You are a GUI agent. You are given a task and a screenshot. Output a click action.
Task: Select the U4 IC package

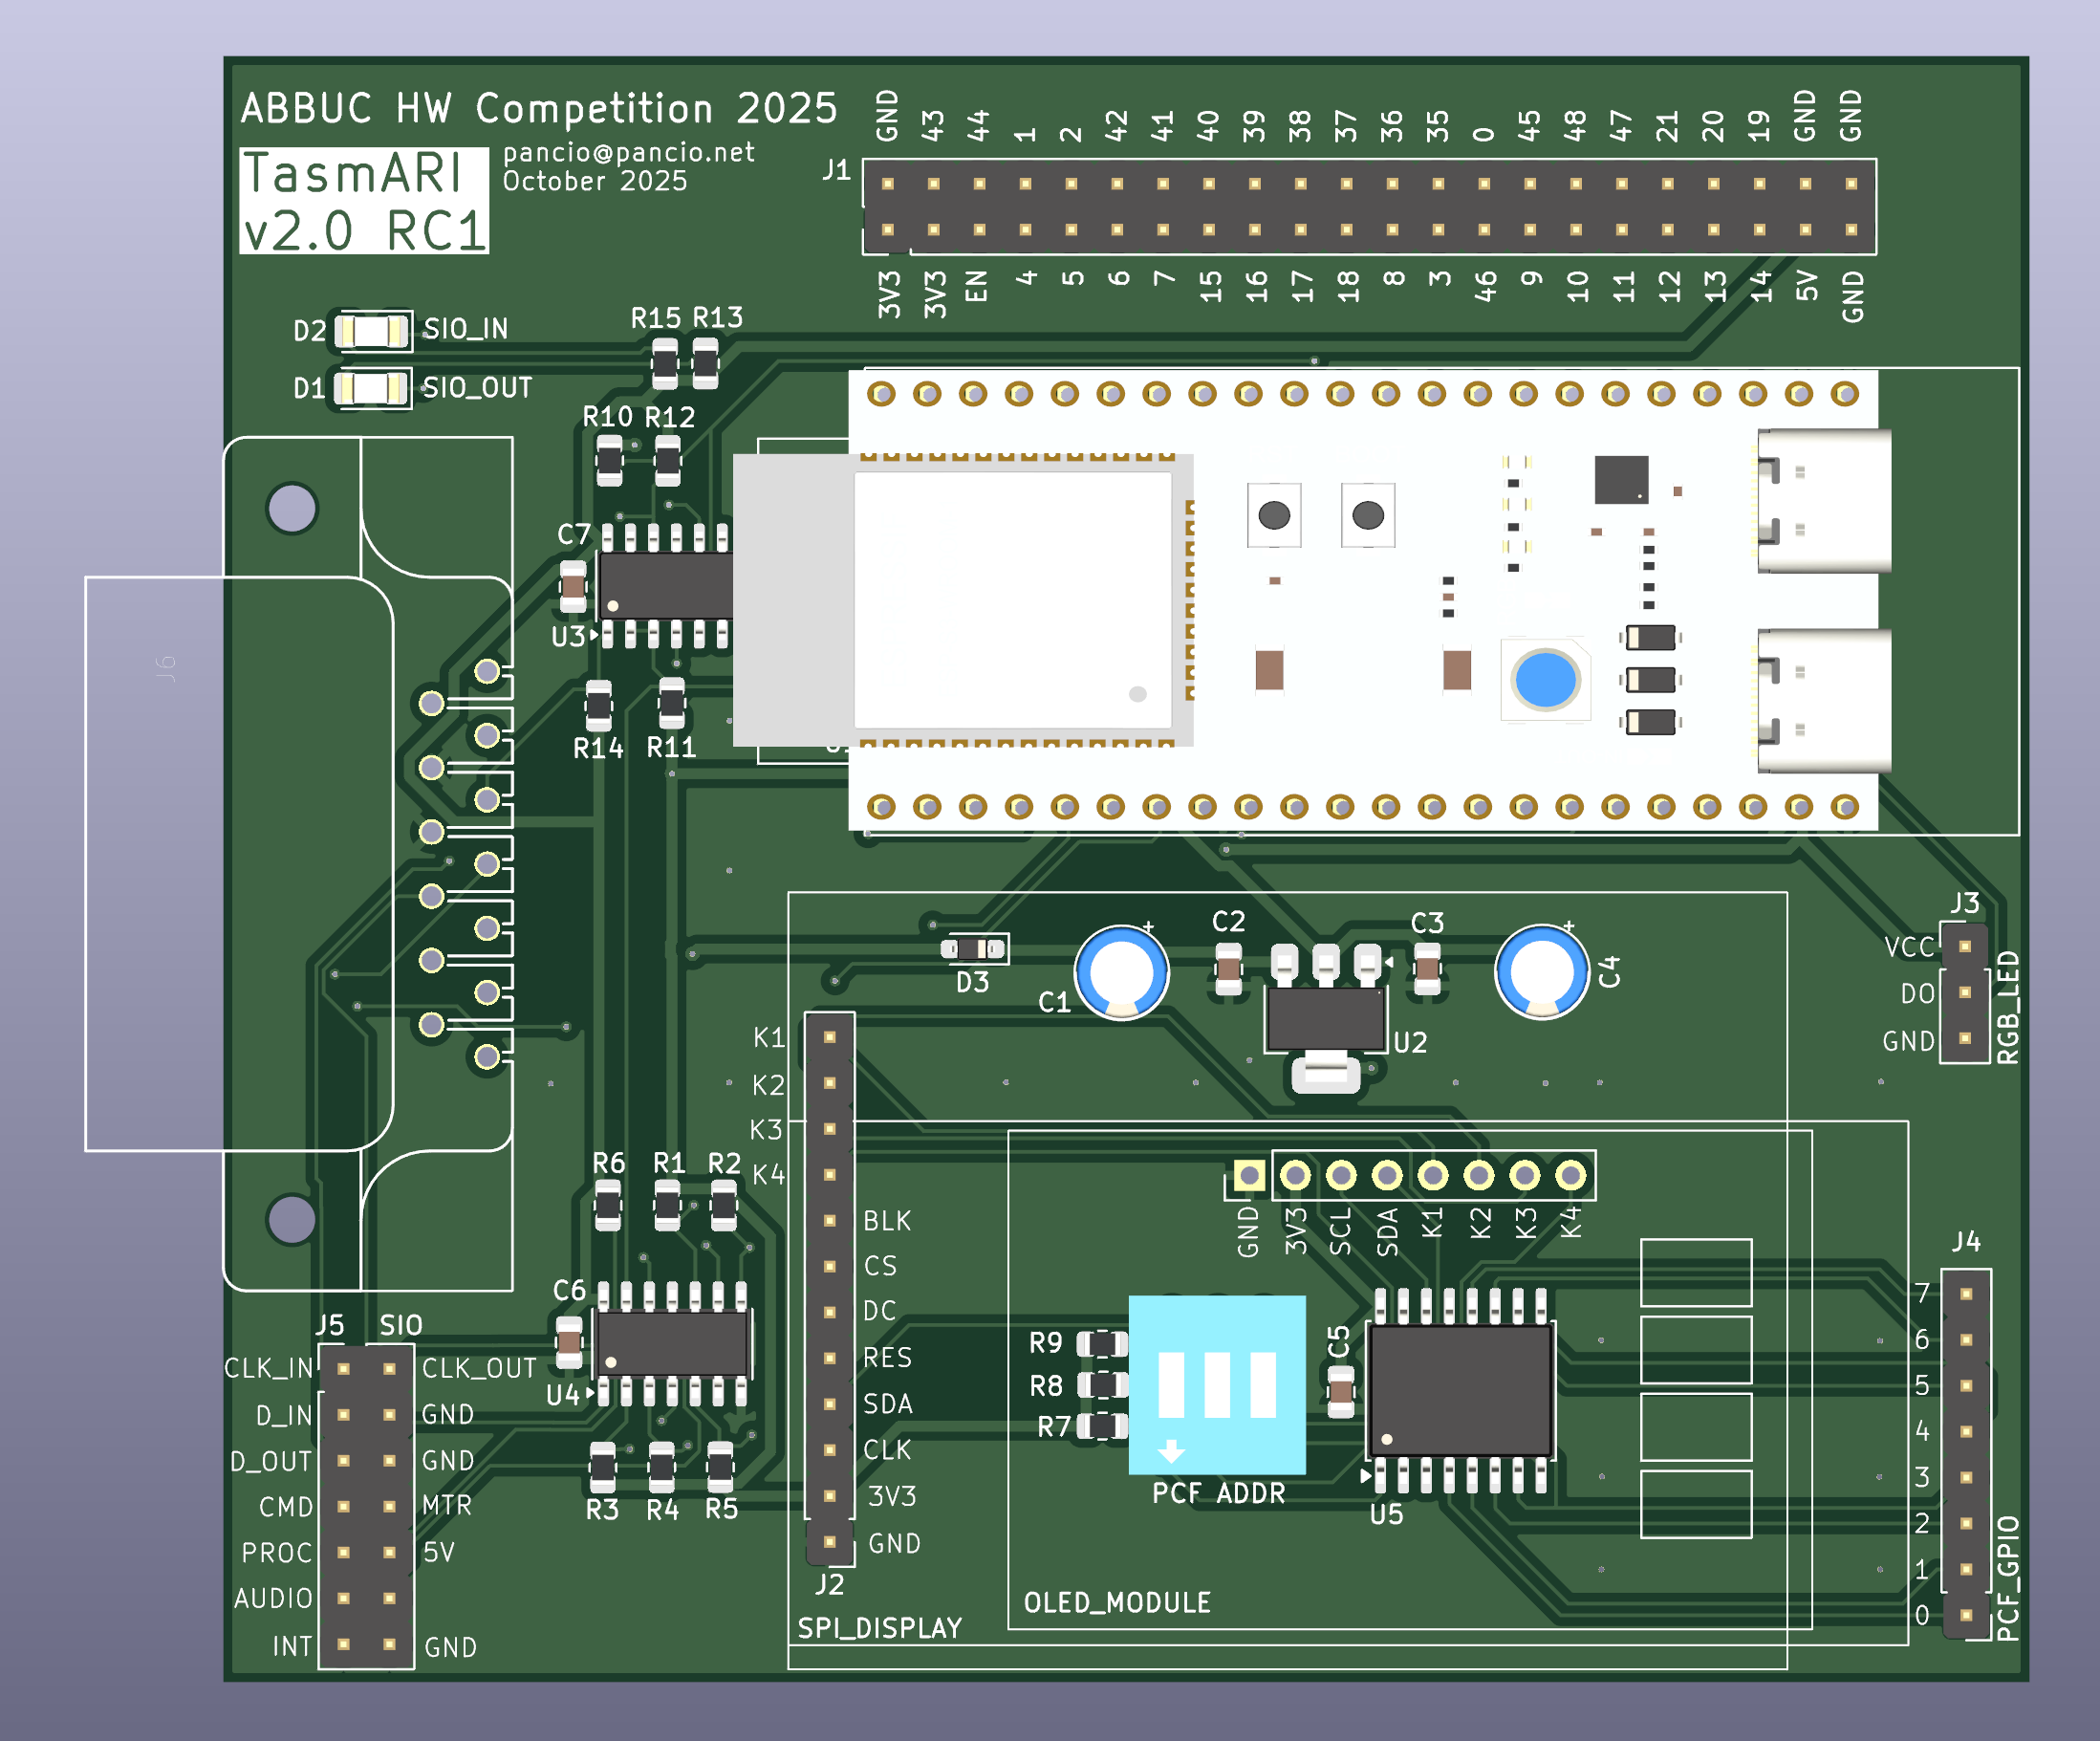[x=672, y=1343]
